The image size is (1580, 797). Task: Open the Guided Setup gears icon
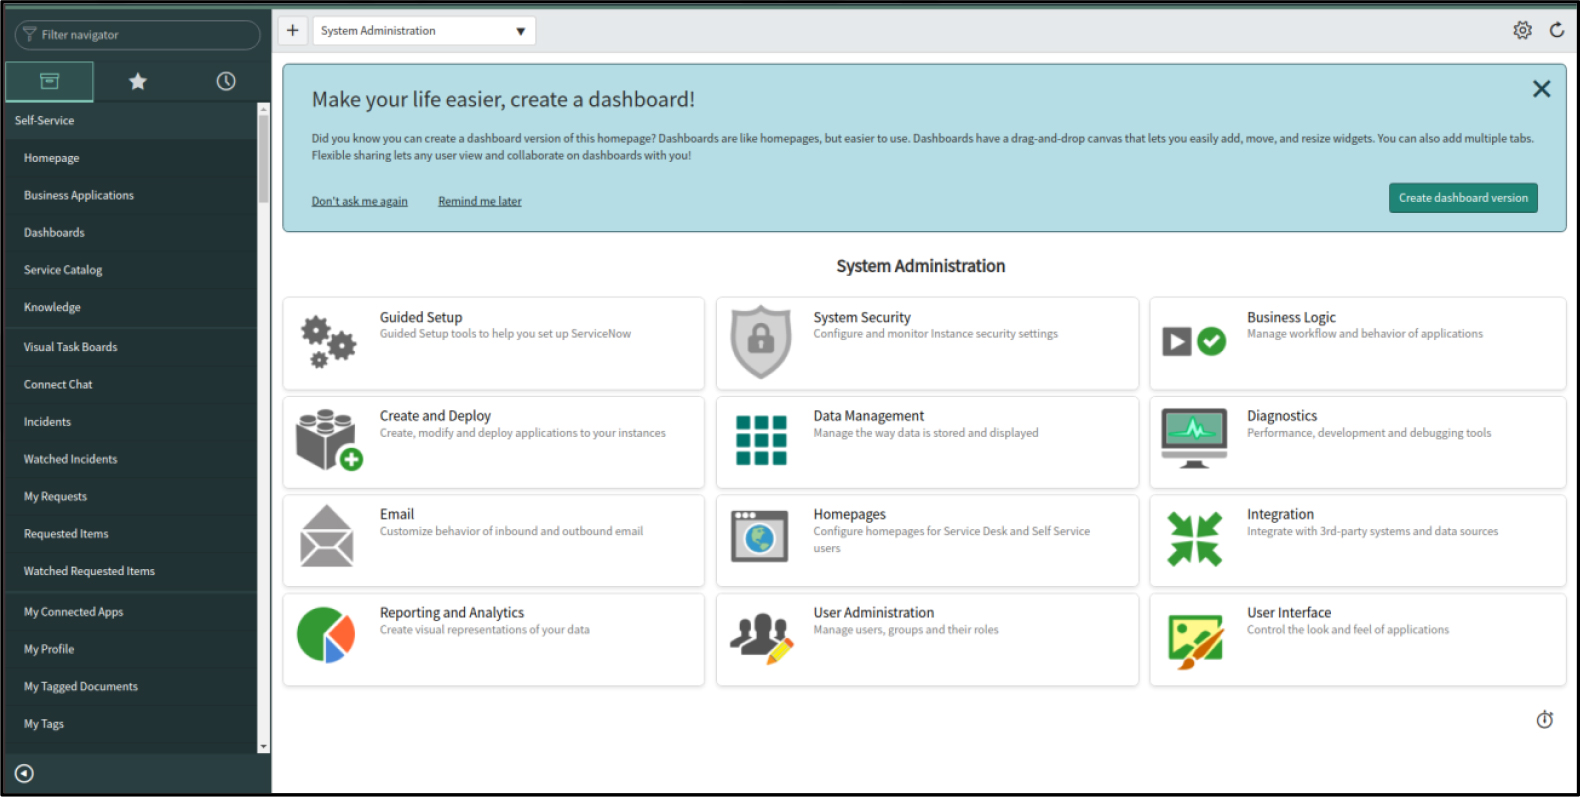click(x=328, y=343)
